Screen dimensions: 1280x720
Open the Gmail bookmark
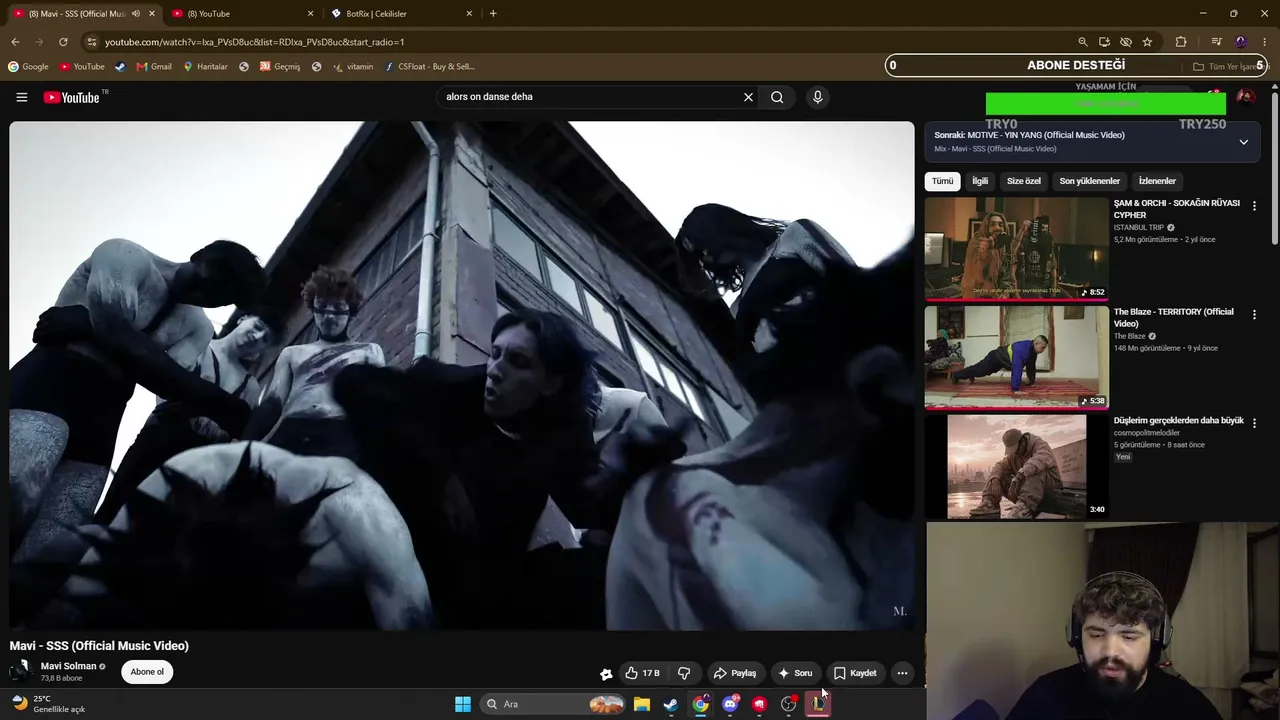click(154, 67)
